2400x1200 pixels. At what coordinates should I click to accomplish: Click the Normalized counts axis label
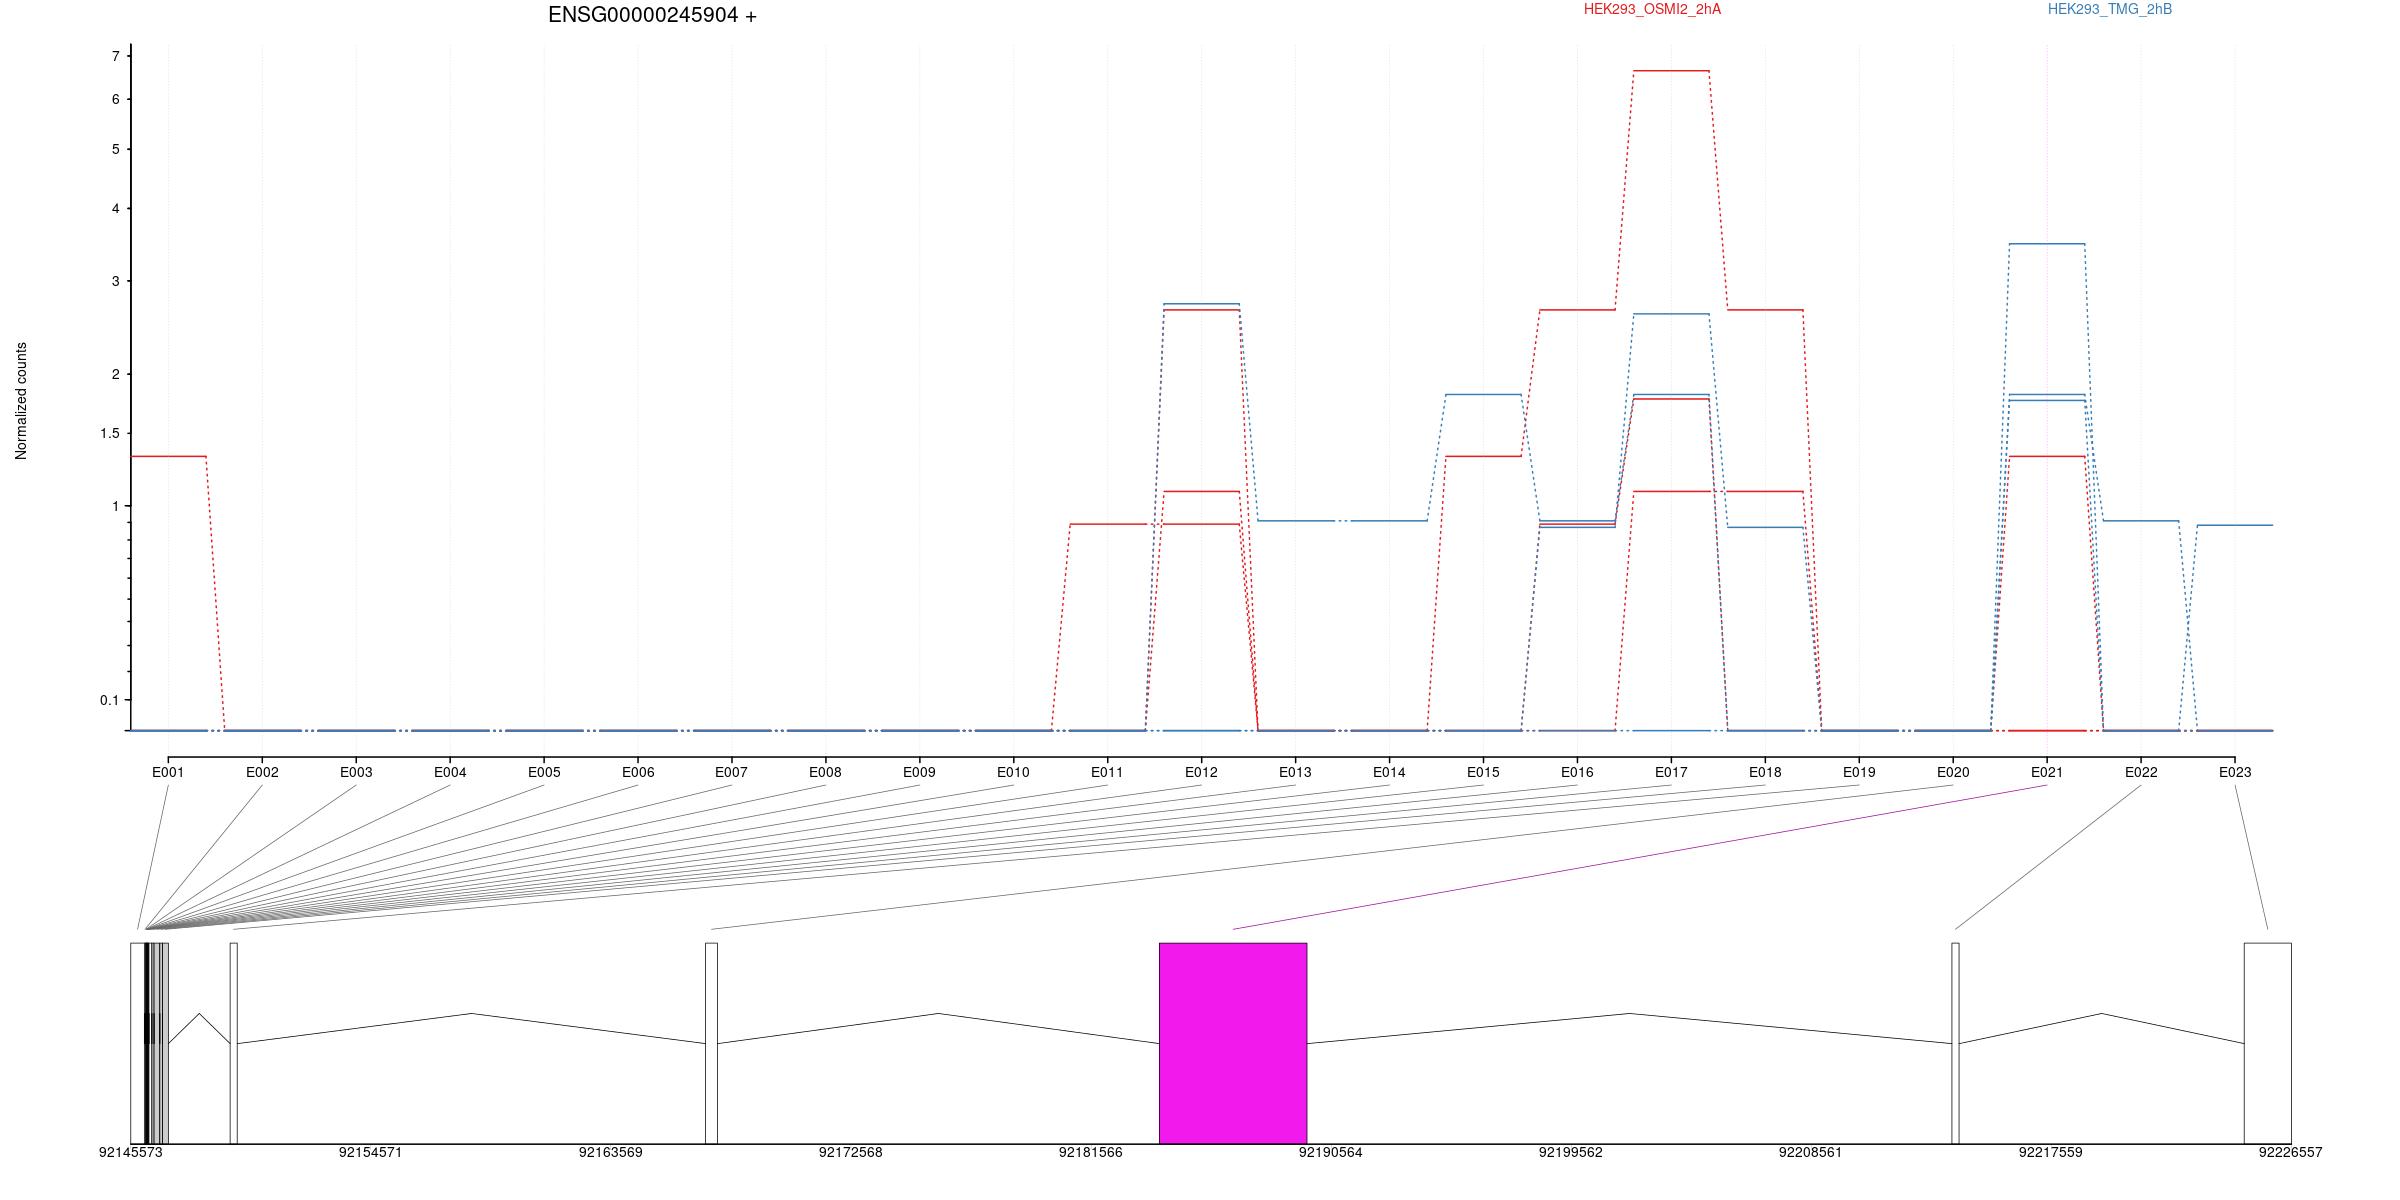pyautogui.click(x=21, y=401)
